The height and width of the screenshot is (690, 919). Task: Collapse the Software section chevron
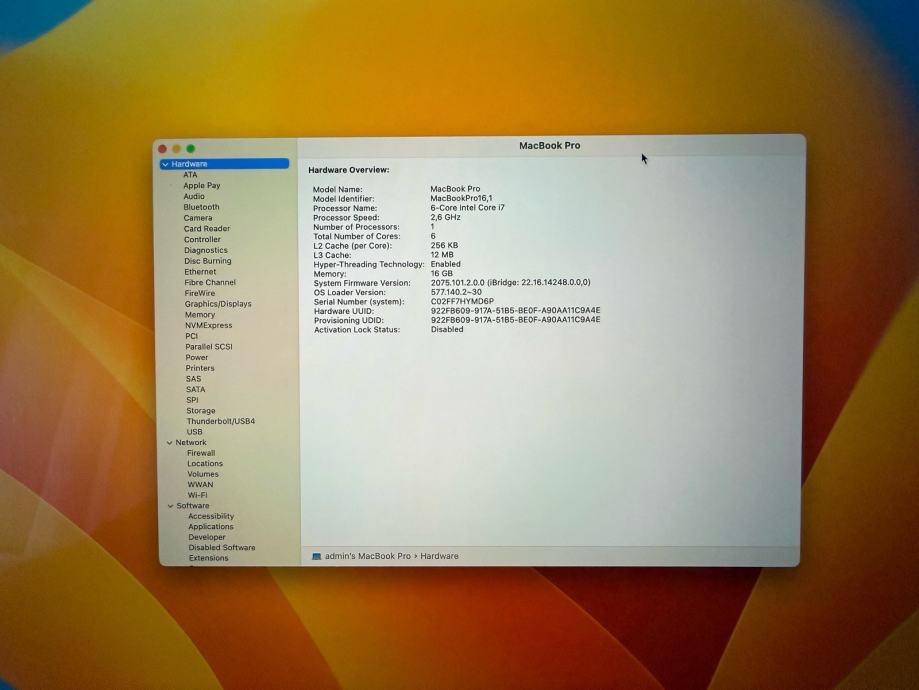click(171, 506)
